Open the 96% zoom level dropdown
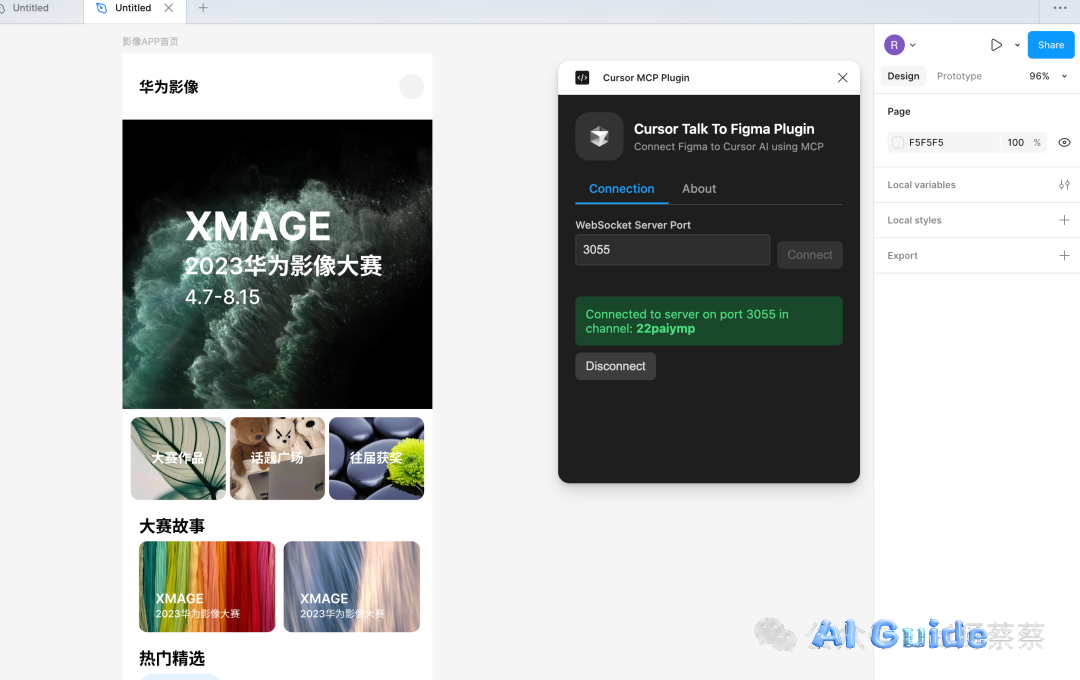 click(1048, 76)
